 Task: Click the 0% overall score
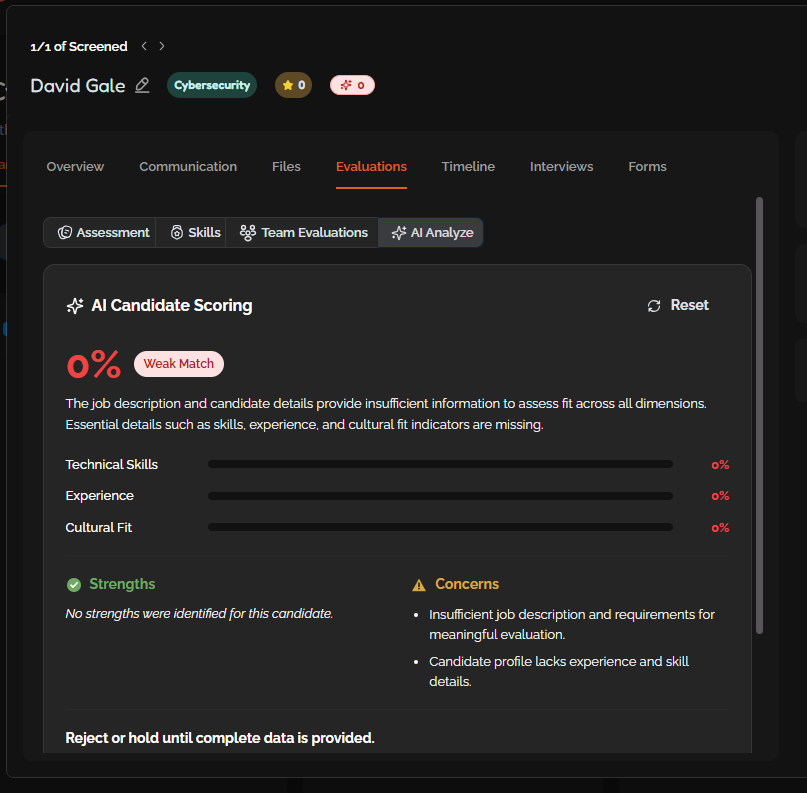(x=94, y=364)
